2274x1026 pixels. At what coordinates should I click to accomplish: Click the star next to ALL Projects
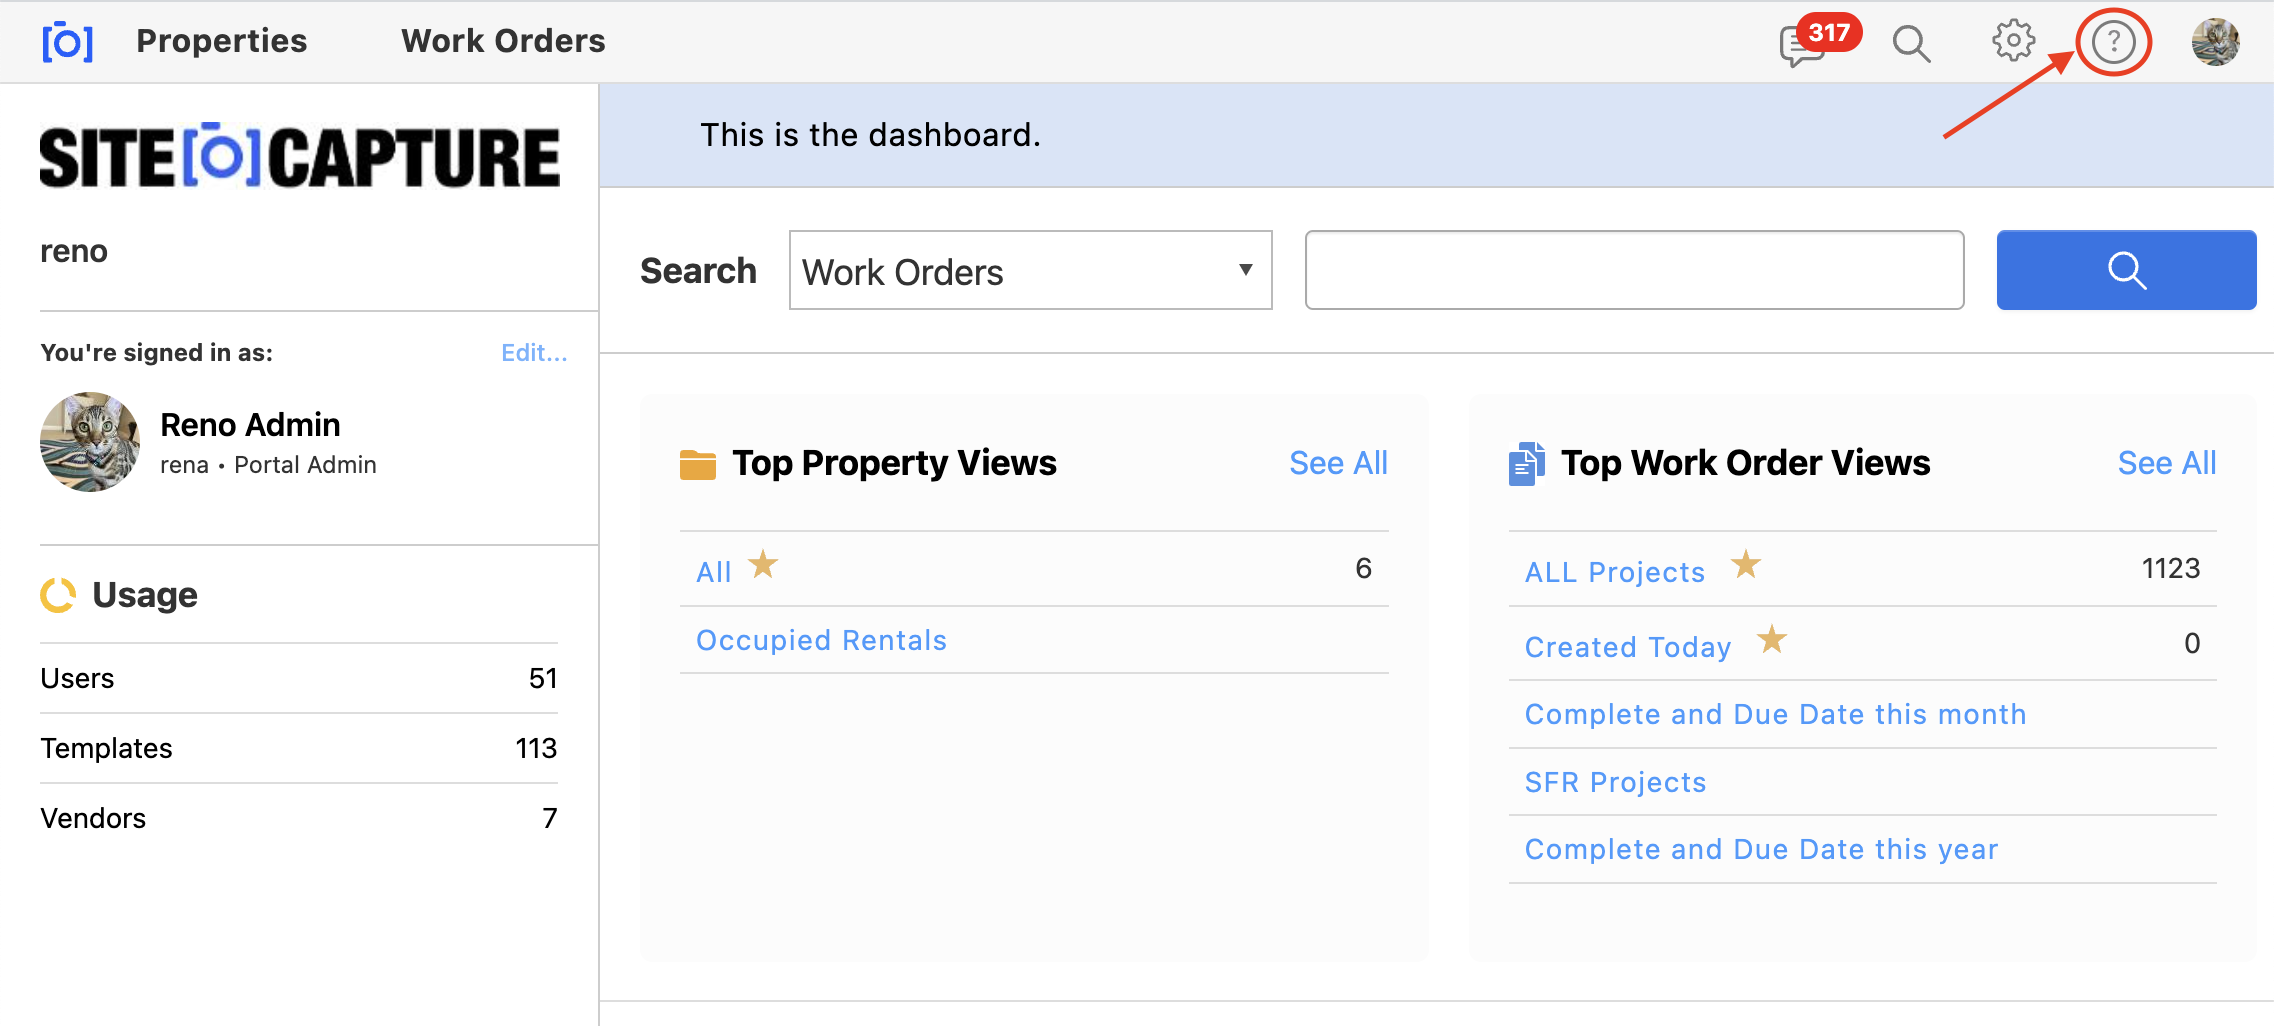pyautogui.click(x=1746, y=564)
